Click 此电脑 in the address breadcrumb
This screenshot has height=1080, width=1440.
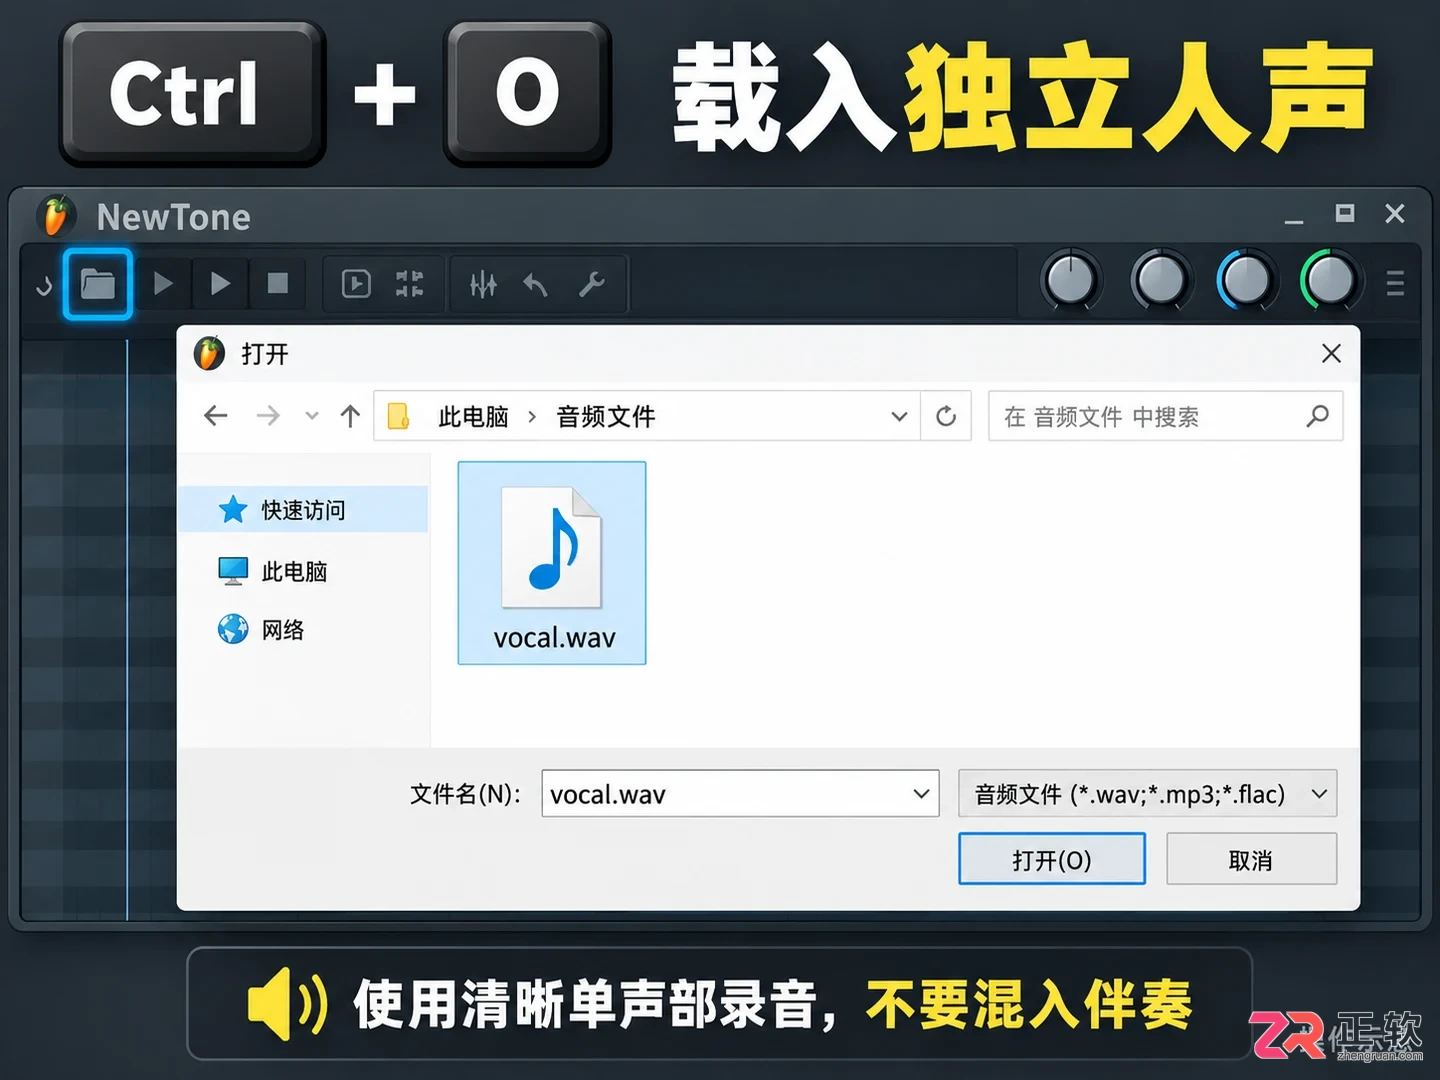(x=473, y=416)
